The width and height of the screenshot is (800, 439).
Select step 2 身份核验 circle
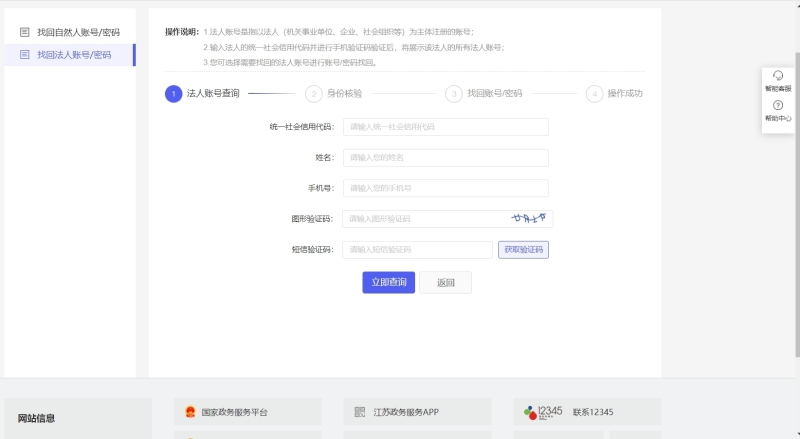tap(314, 93)
